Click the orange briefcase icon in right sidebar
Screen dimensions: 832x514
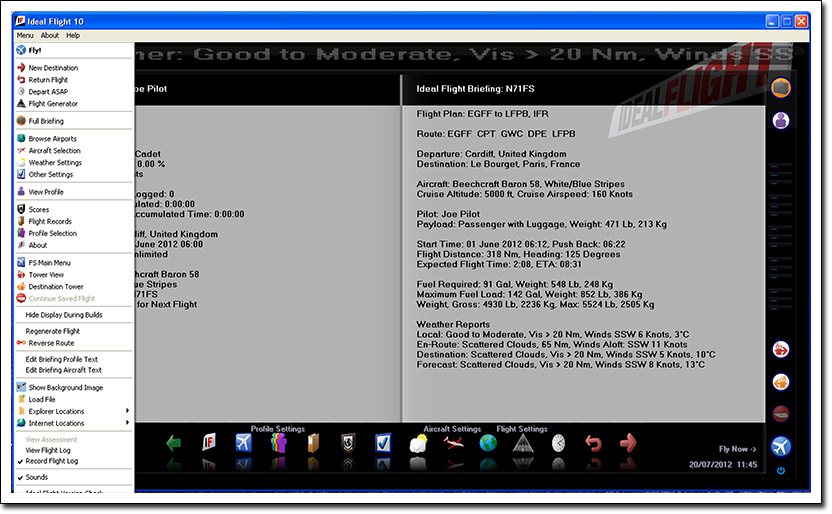click(781, 88)
